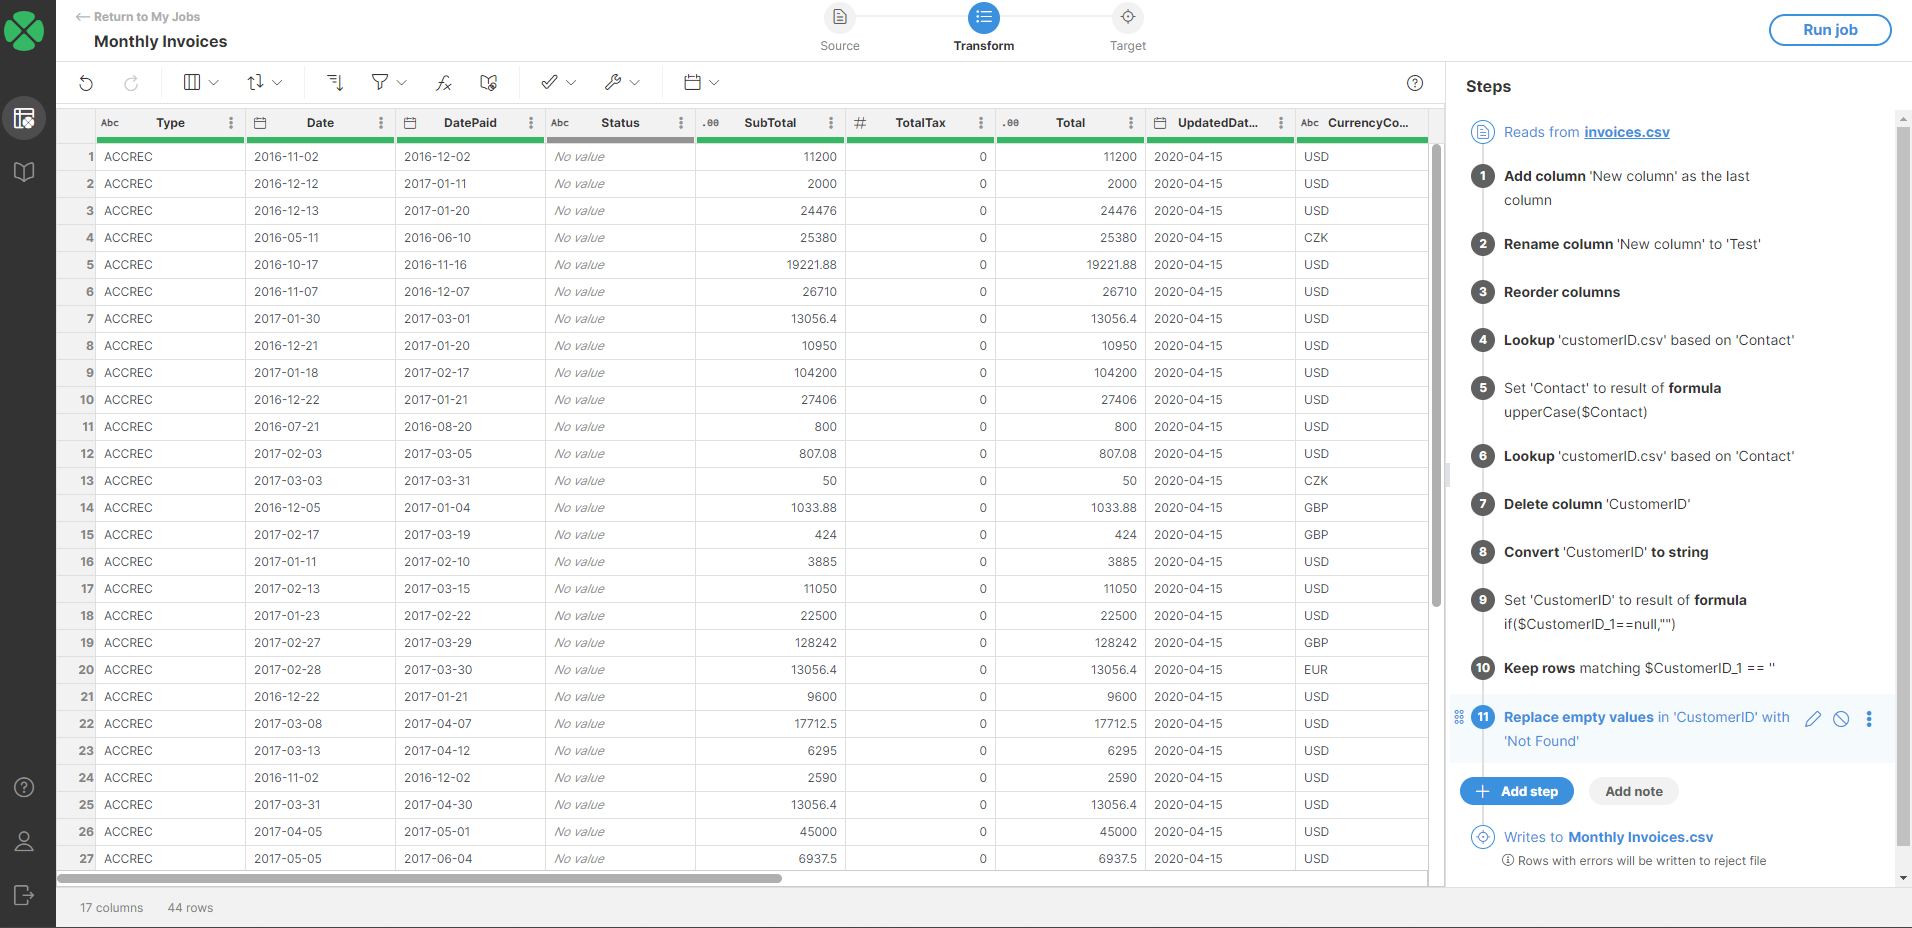
Task: Open the SubTotal column kebab menu
Action: pos(831,123)
